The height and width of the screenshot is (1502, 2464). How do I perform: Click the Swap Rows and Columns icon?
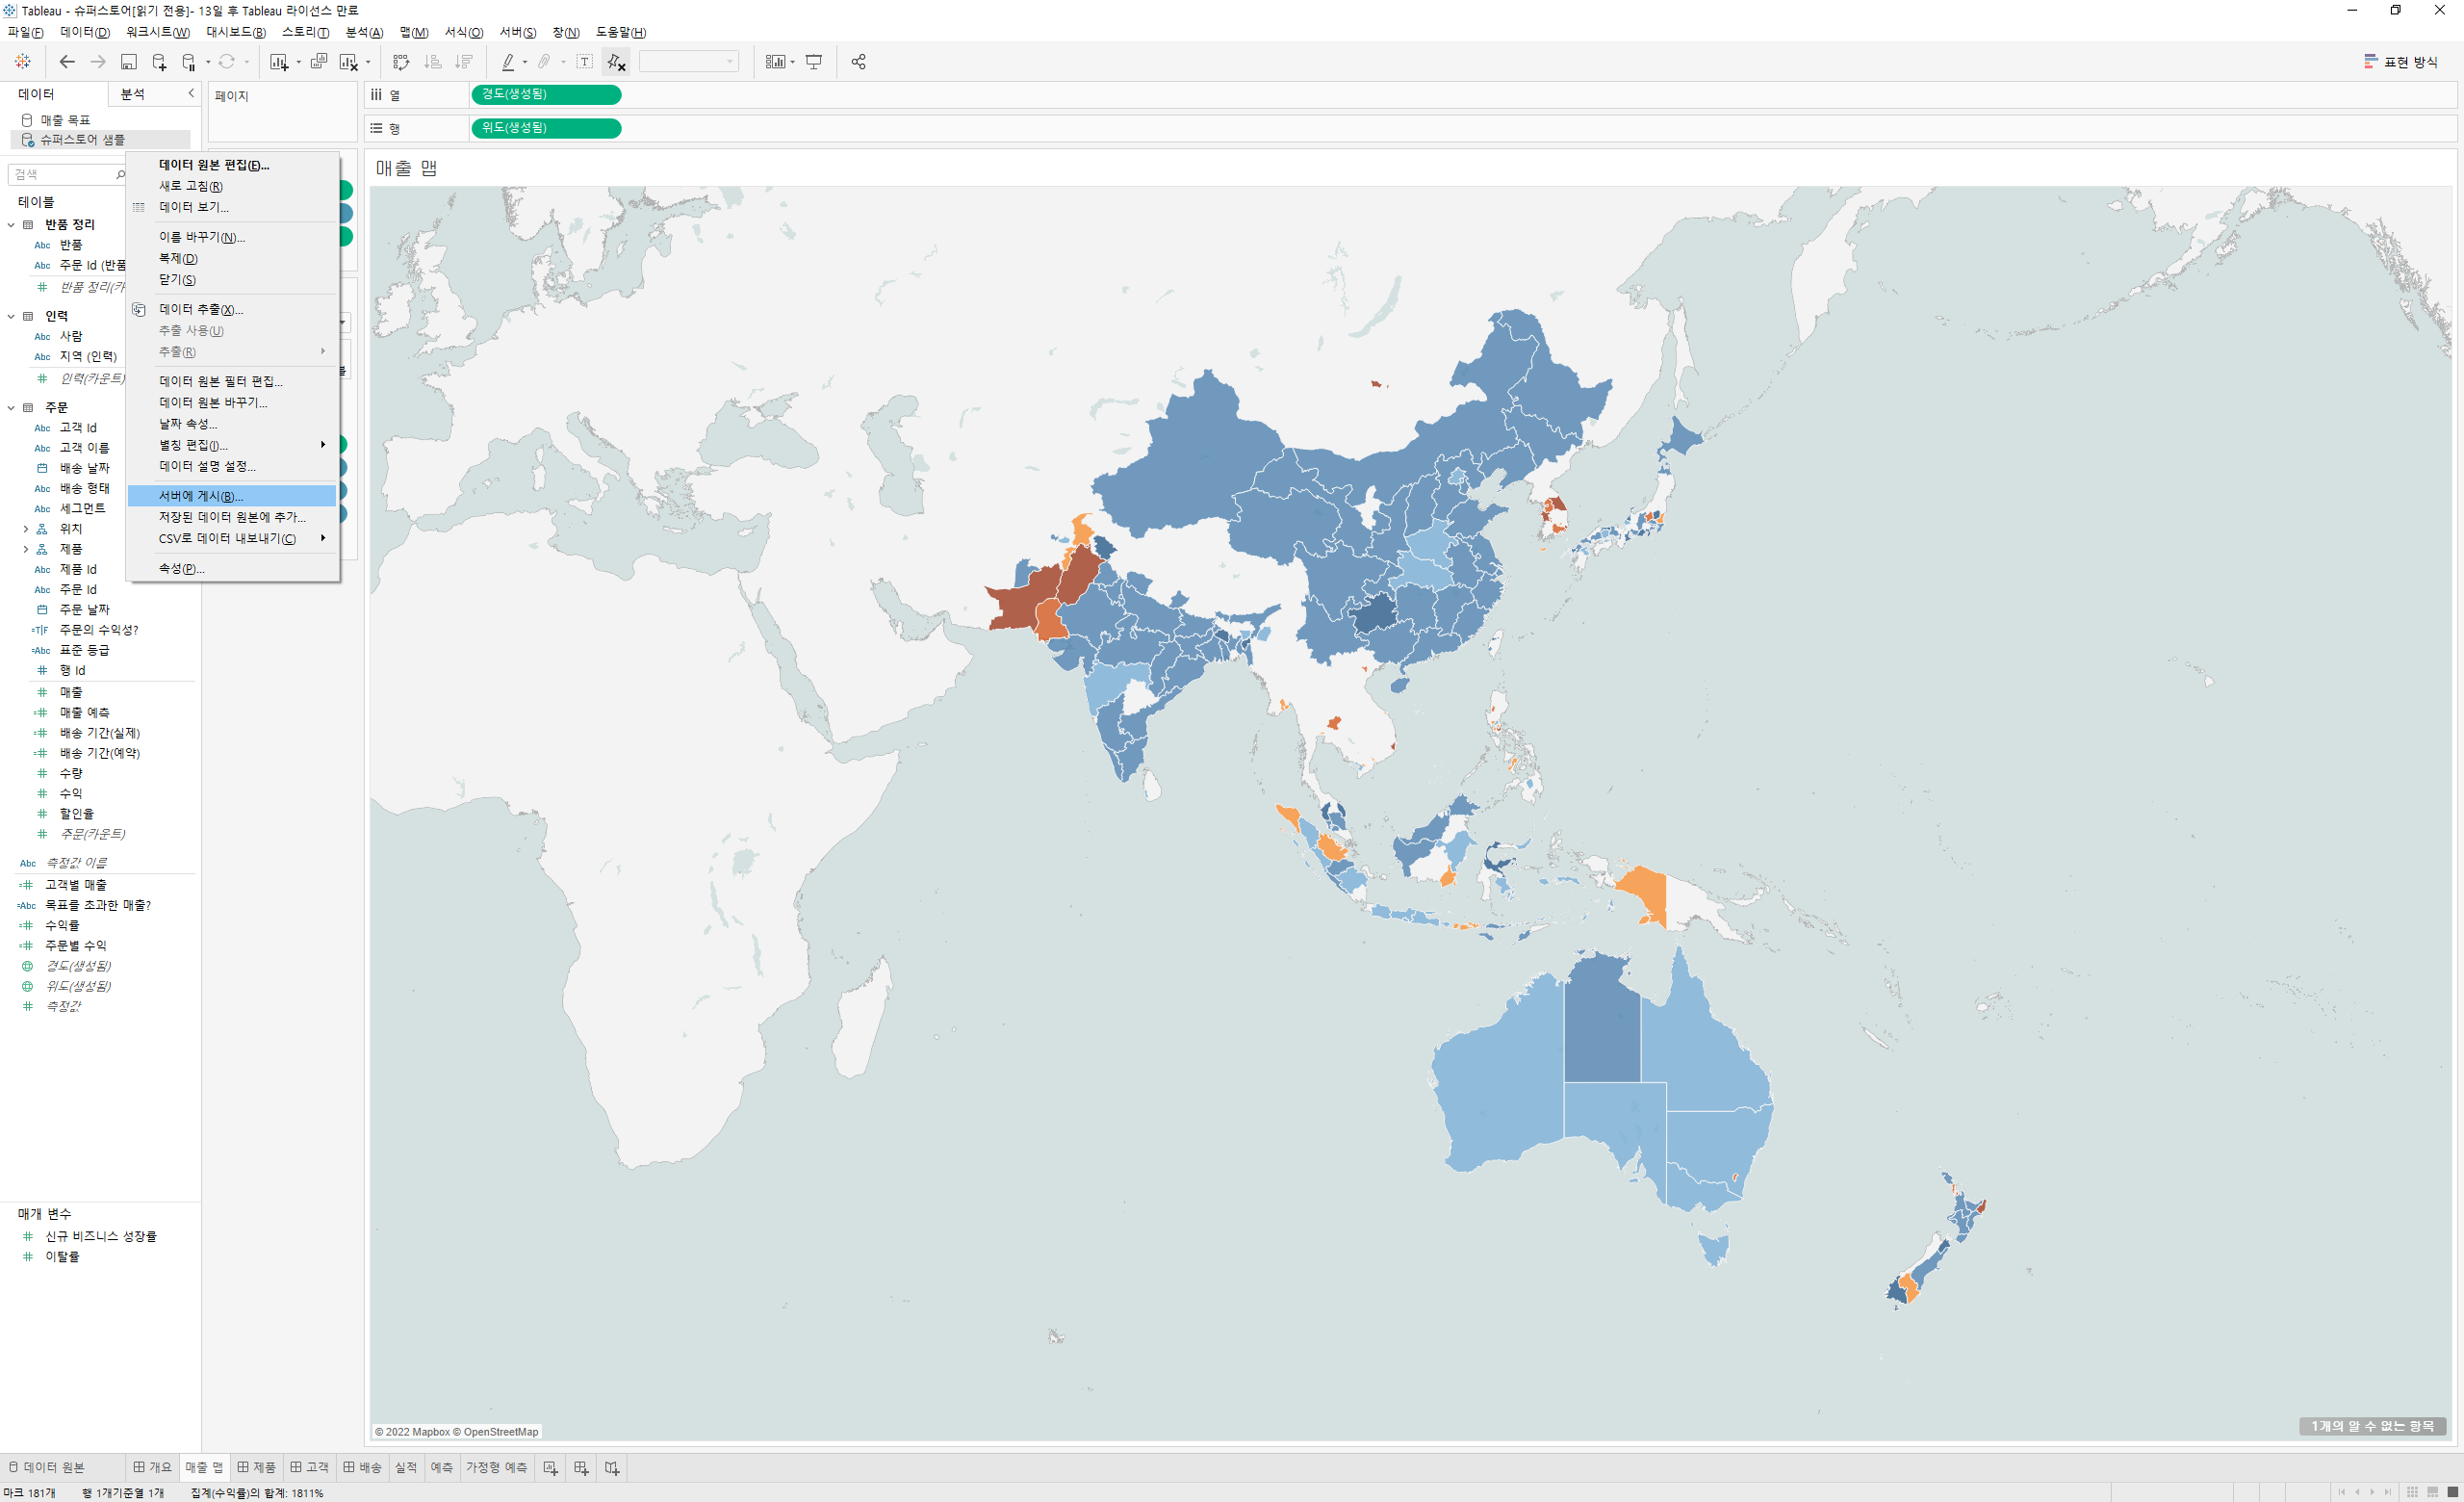401,62
